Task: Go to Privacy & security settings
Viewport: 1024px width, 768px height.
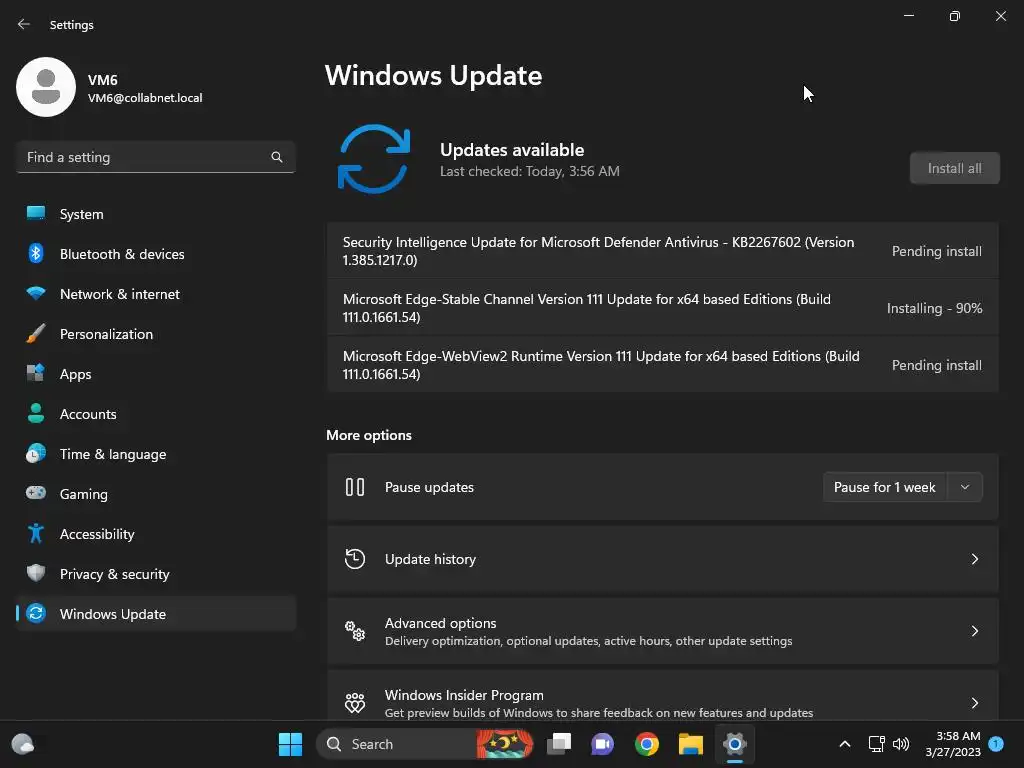Action: click(x=156, y=573)
